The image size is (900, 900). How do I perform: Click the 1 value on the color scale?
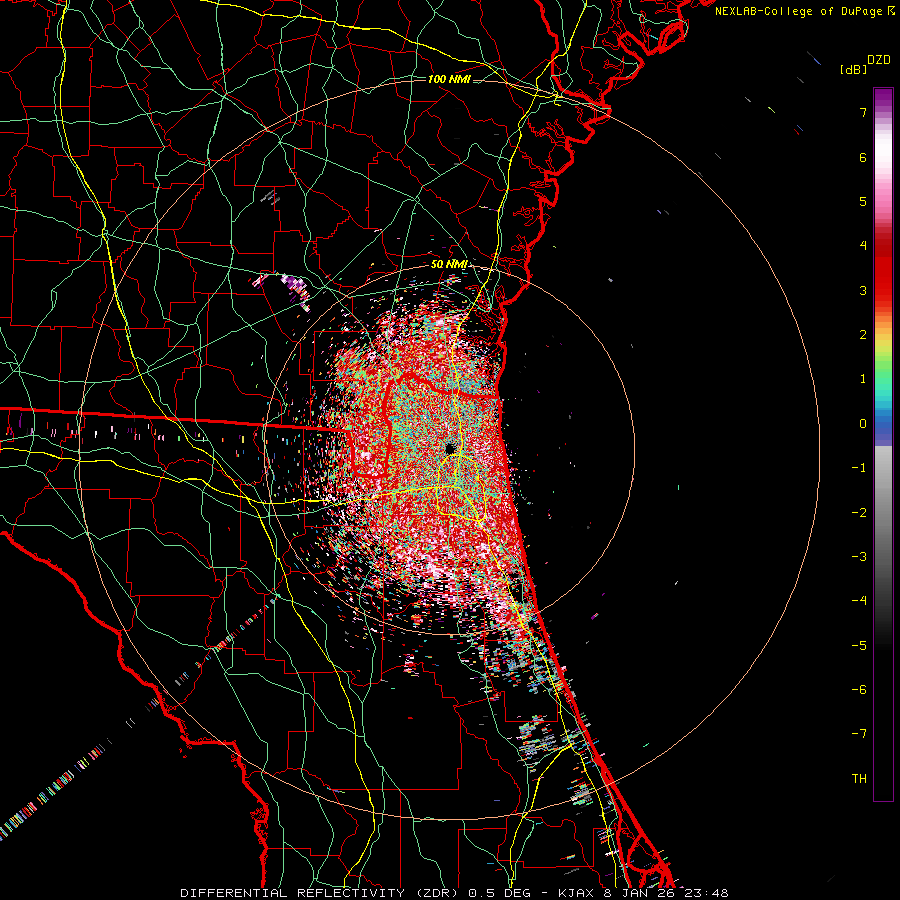(863, 379)
